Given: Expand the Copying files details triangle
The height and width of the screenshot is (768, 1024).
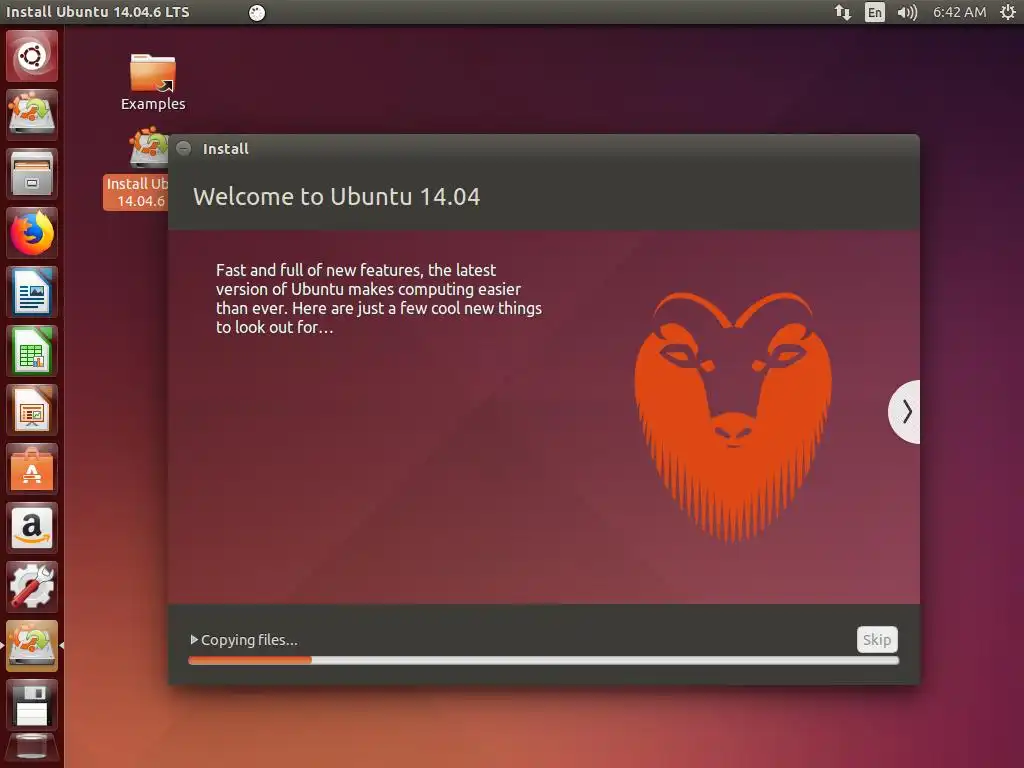Looking at the screenshot, I should pos(194,639).
